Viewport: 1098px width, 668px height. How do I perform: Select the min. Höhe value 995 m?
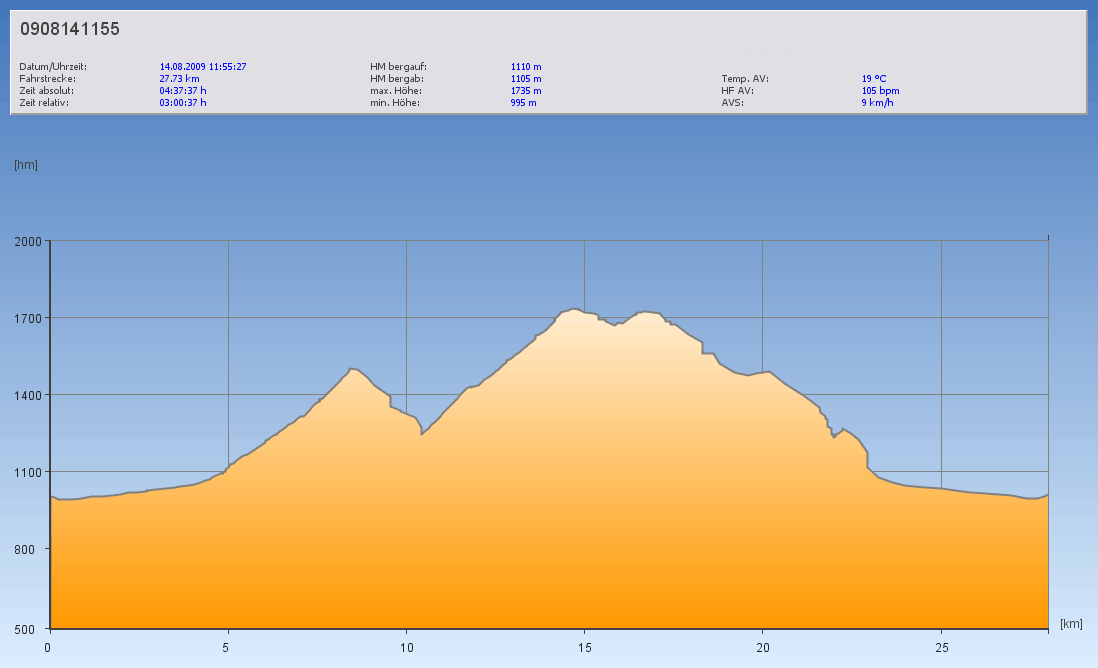click(x=523, y=103)
